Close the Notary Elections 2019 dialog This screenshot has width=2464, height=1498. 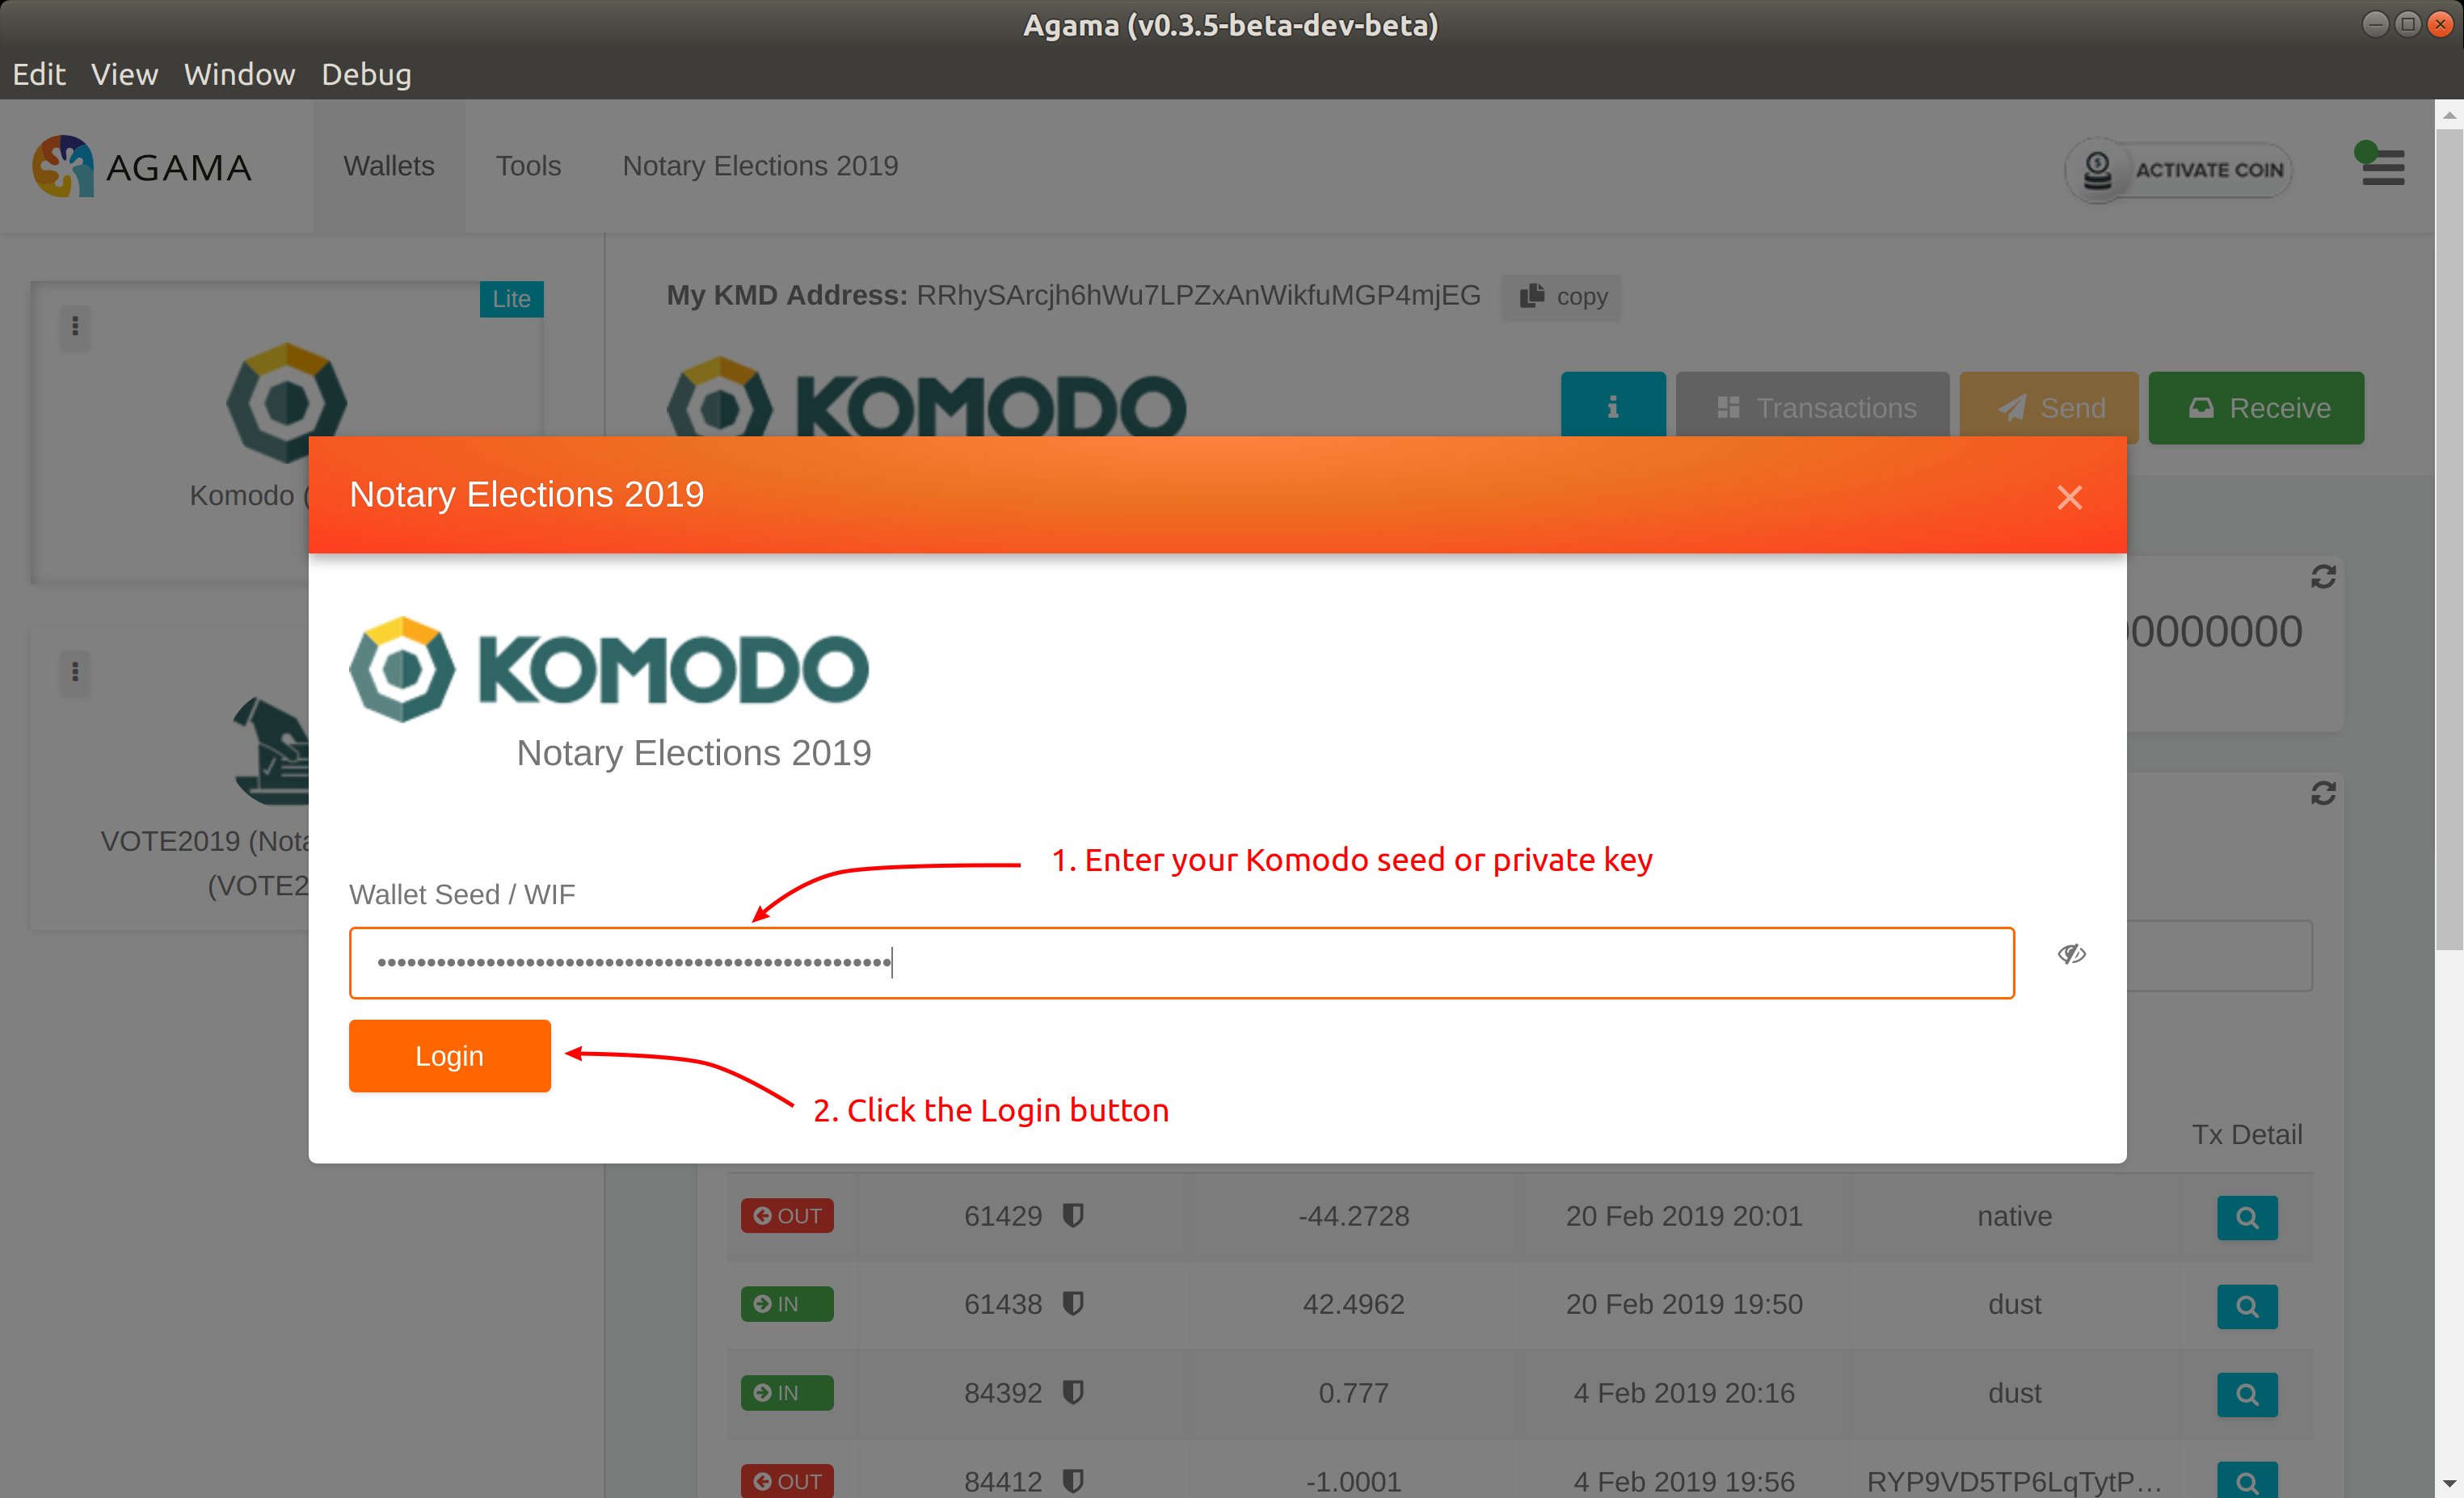click(2069, 497)
